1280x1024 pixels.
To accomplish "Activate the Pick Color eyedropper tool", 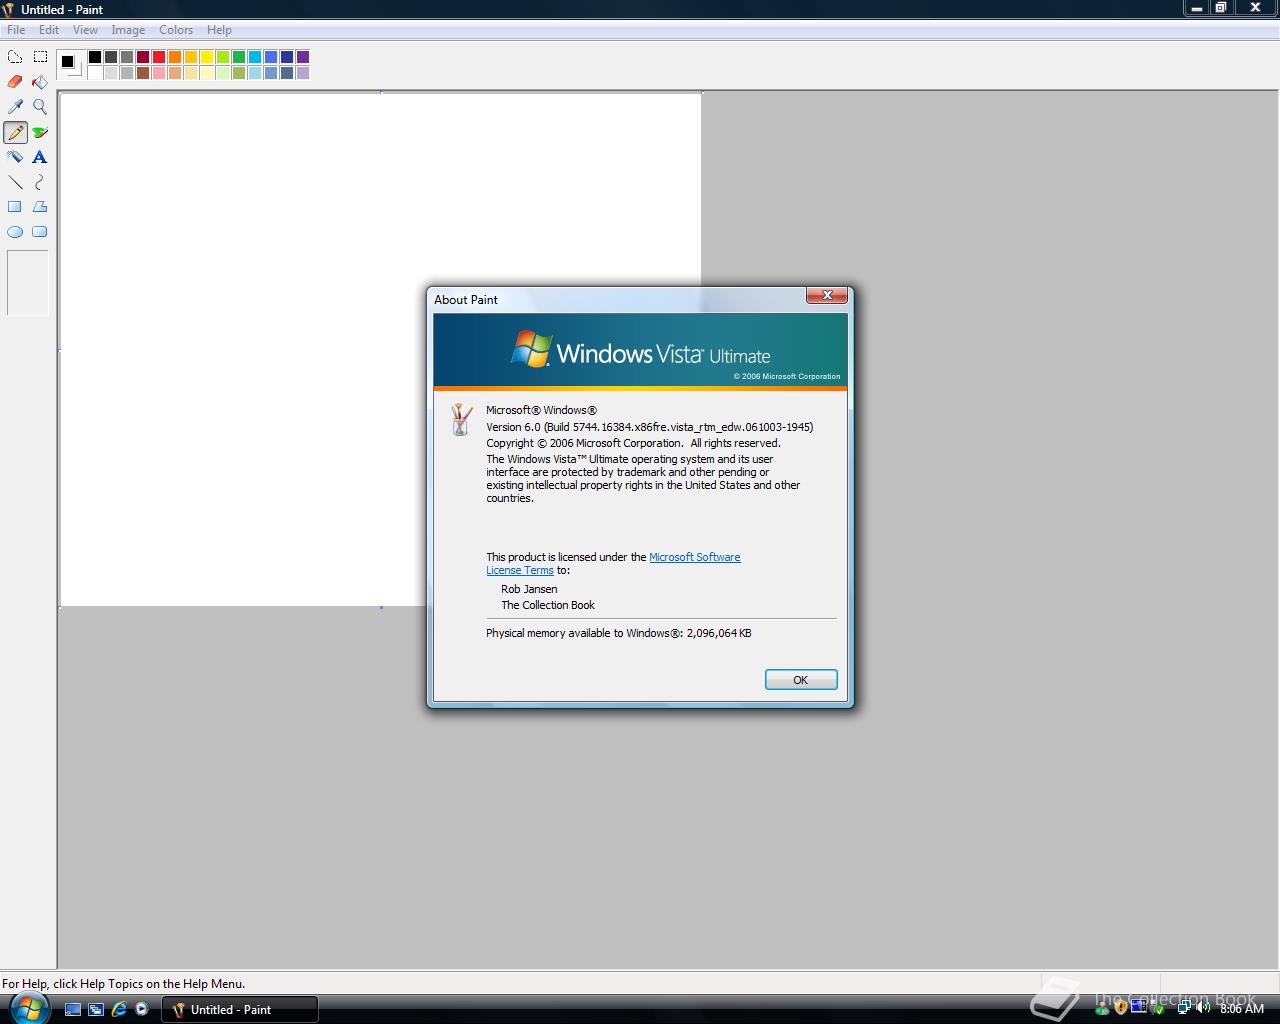I will [x=15, y=107].
